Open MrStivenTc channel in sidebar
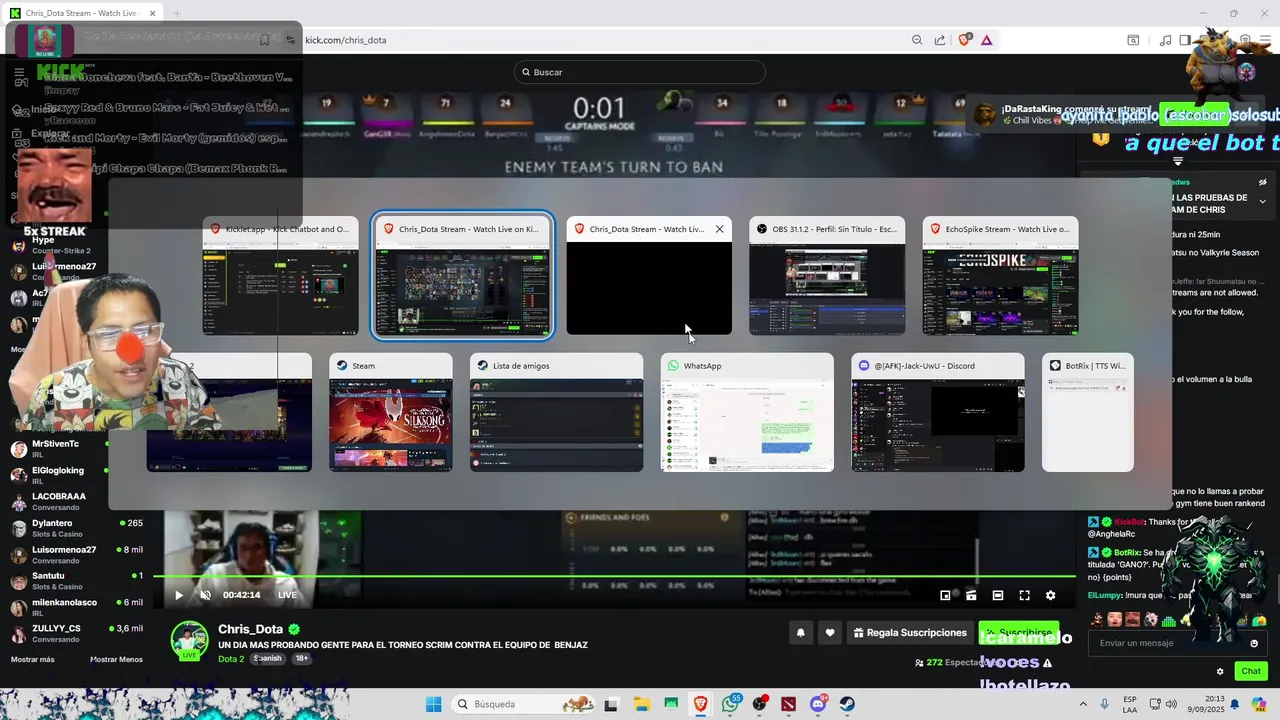The image size is (1280, 720). coord(76,449)
